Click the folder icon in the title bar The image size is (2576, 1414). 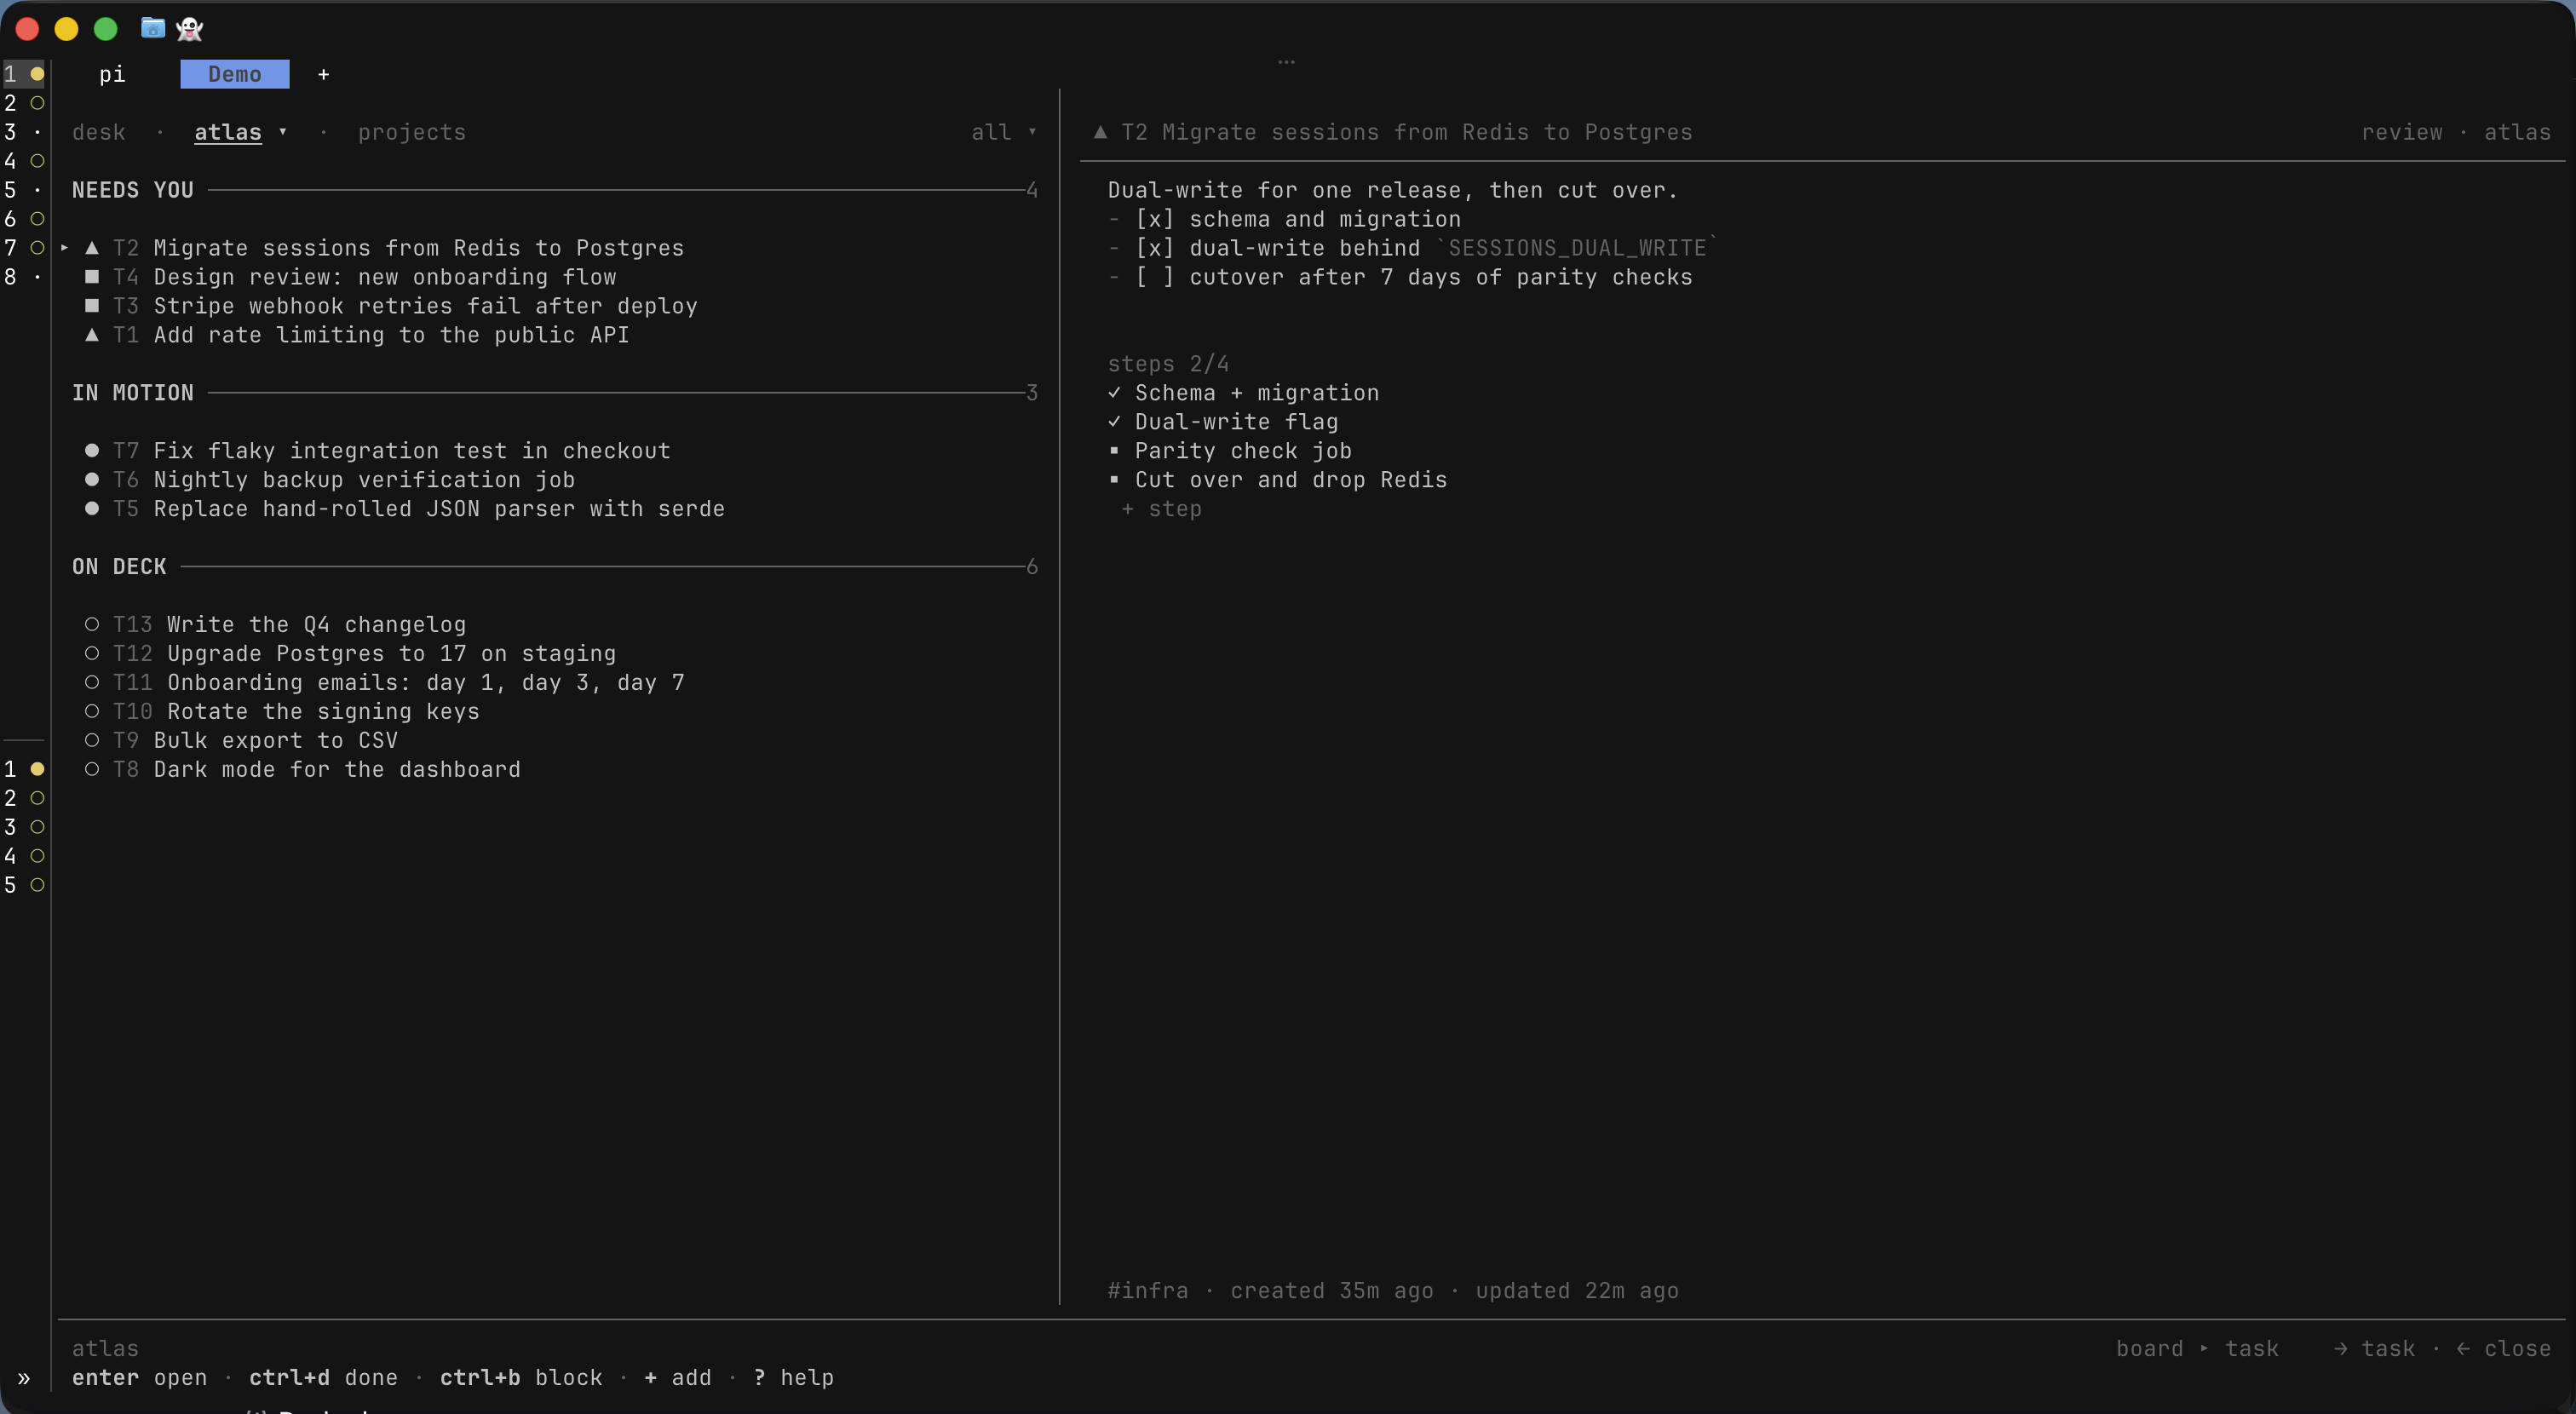pyautogui.click(x=152, y=28)
